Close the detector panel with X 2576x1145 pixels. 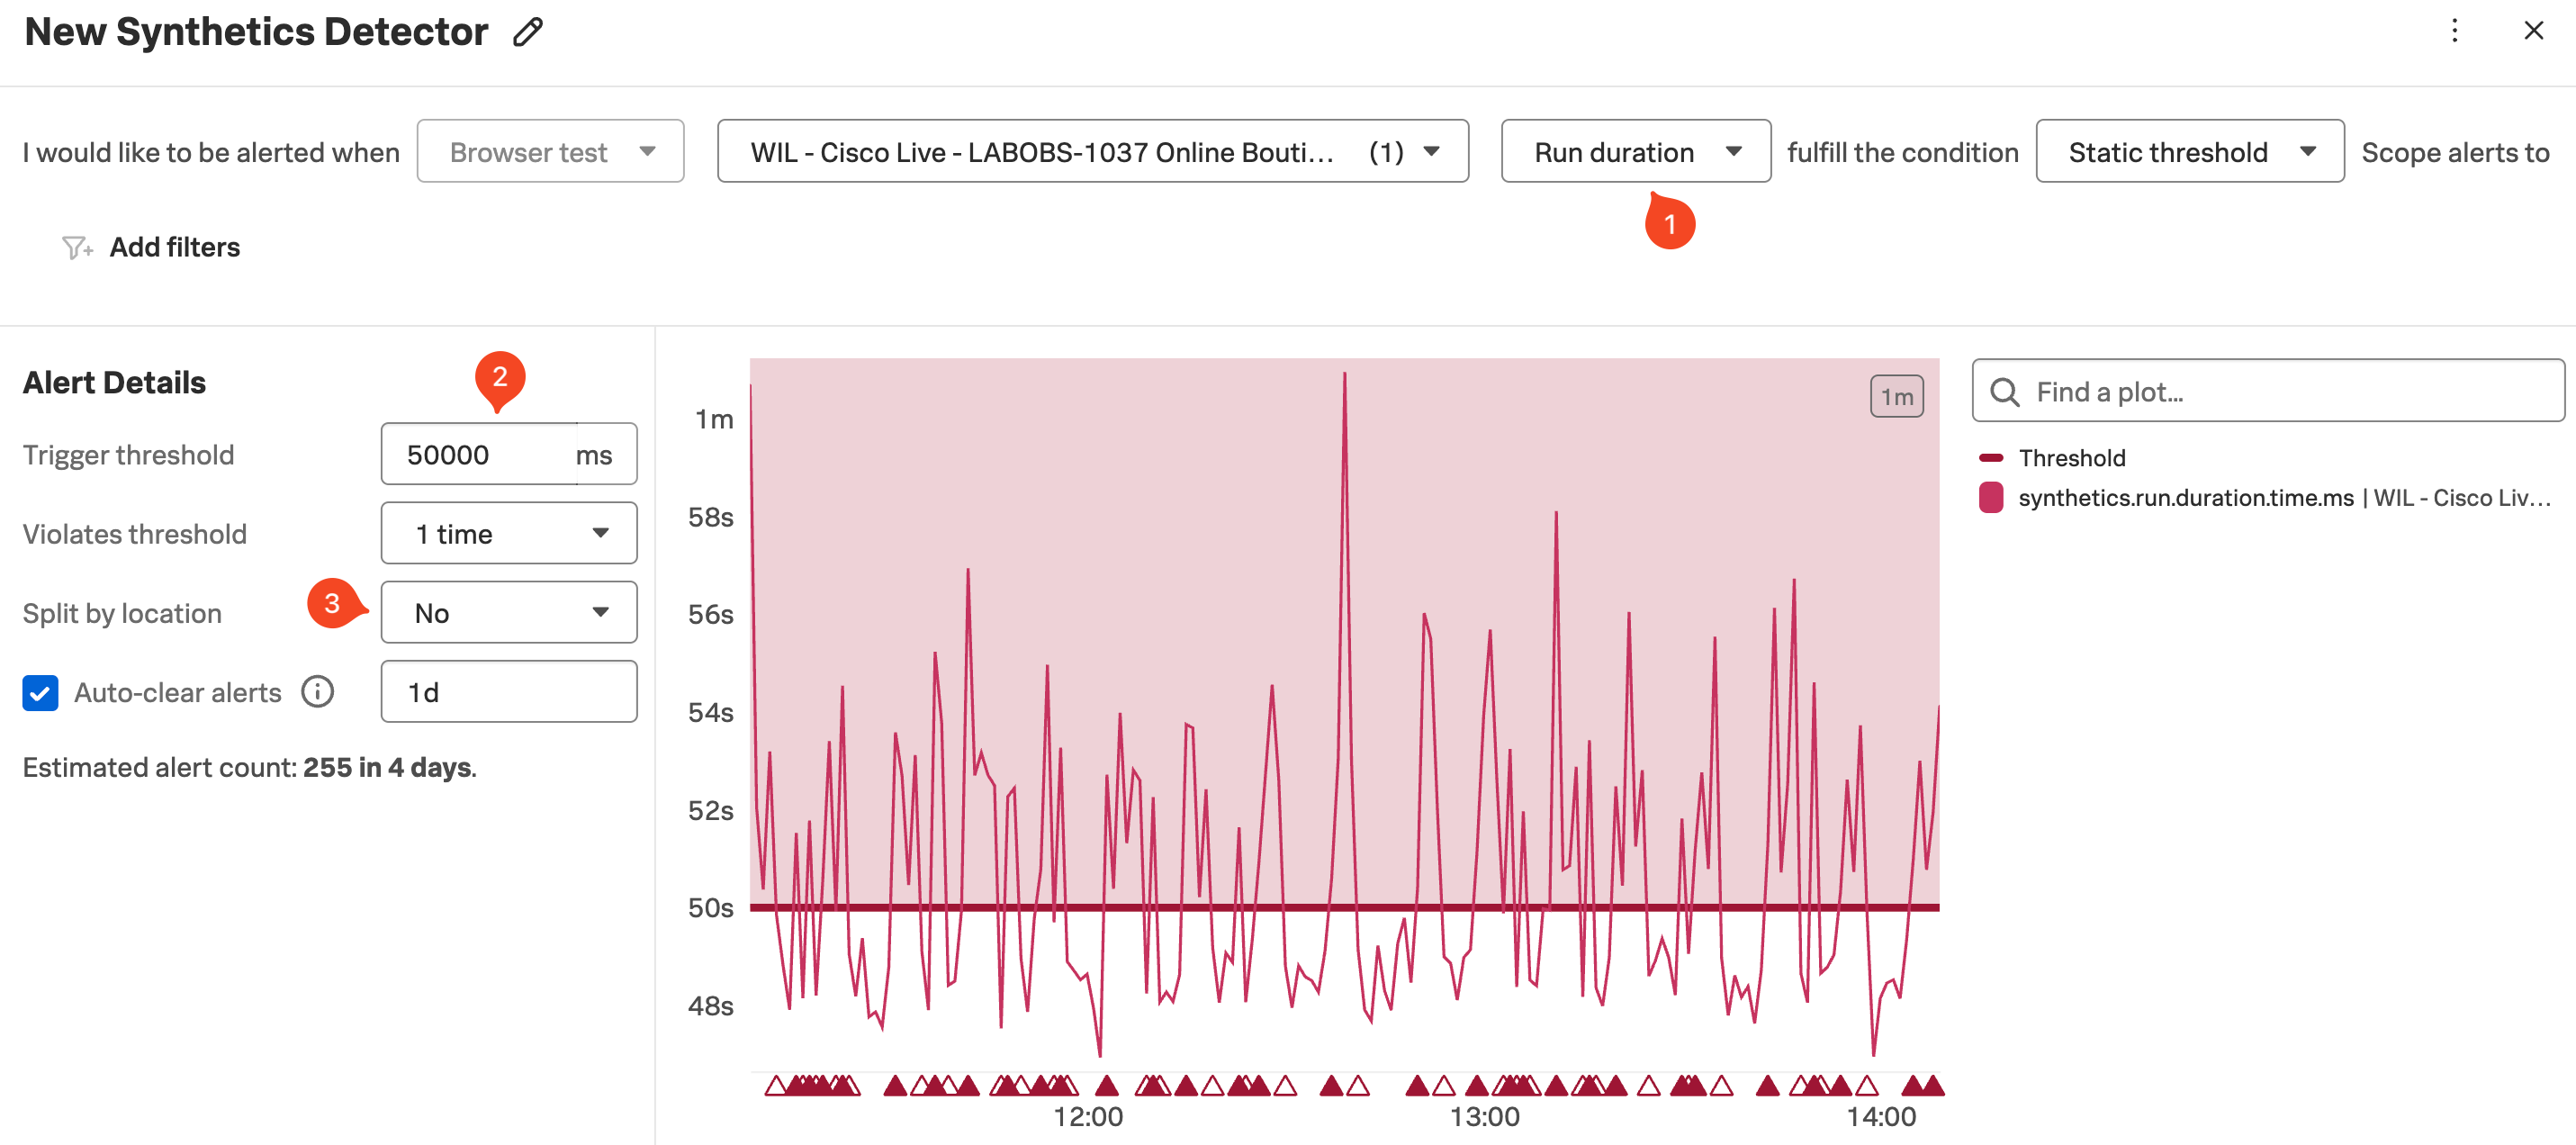point(2533,31)
